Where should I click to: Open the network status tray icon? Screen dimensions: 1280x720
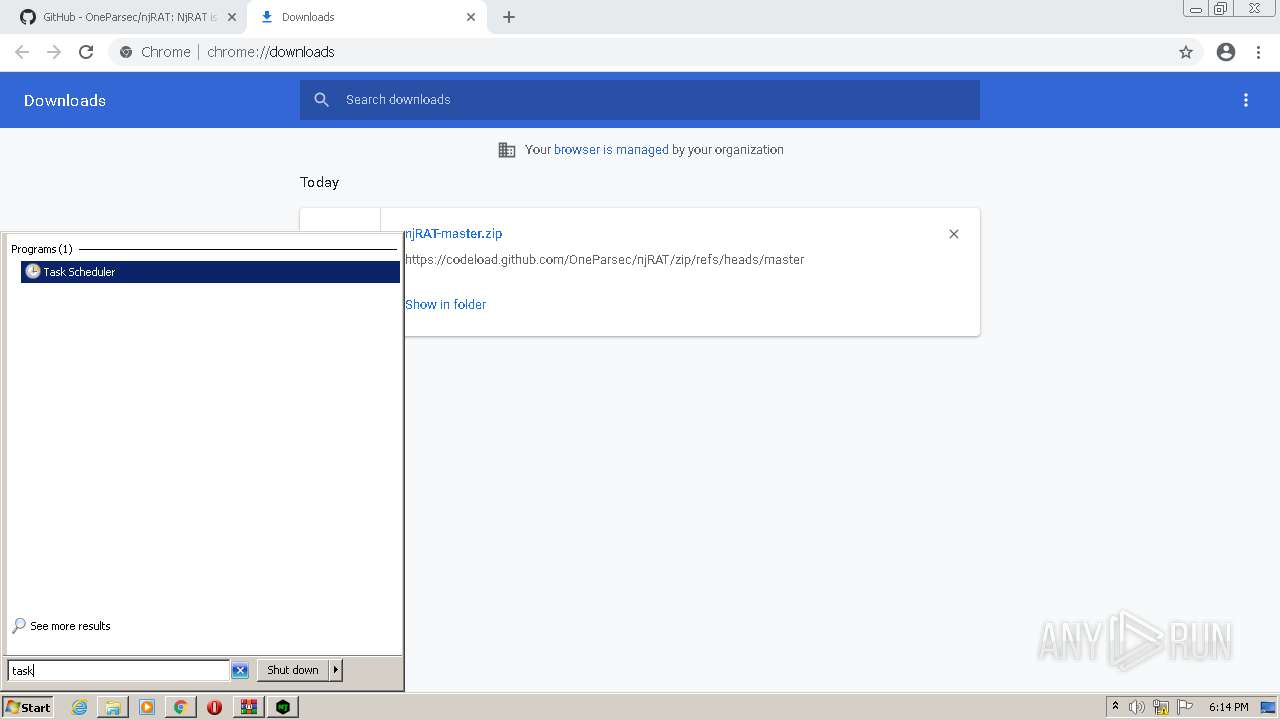pos(1161,707)
